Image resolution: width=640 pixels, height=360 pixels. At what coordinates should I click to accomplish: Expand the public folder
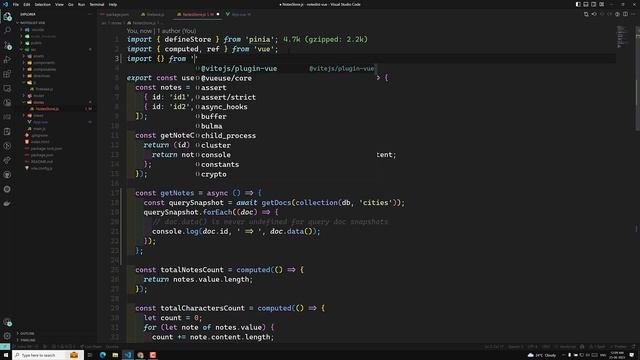click(36, 43)
